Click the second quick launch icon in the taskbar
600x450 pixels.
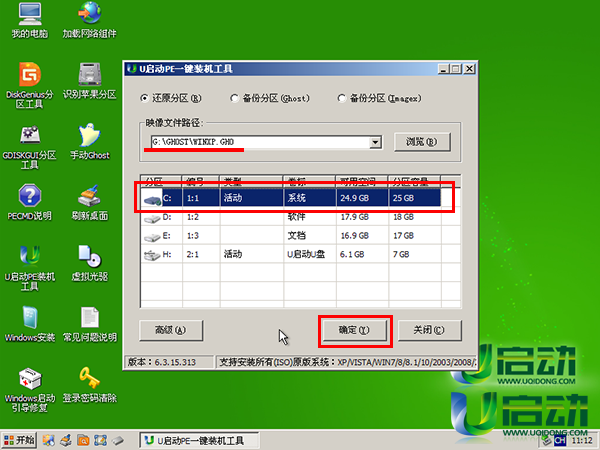point(65,440)
